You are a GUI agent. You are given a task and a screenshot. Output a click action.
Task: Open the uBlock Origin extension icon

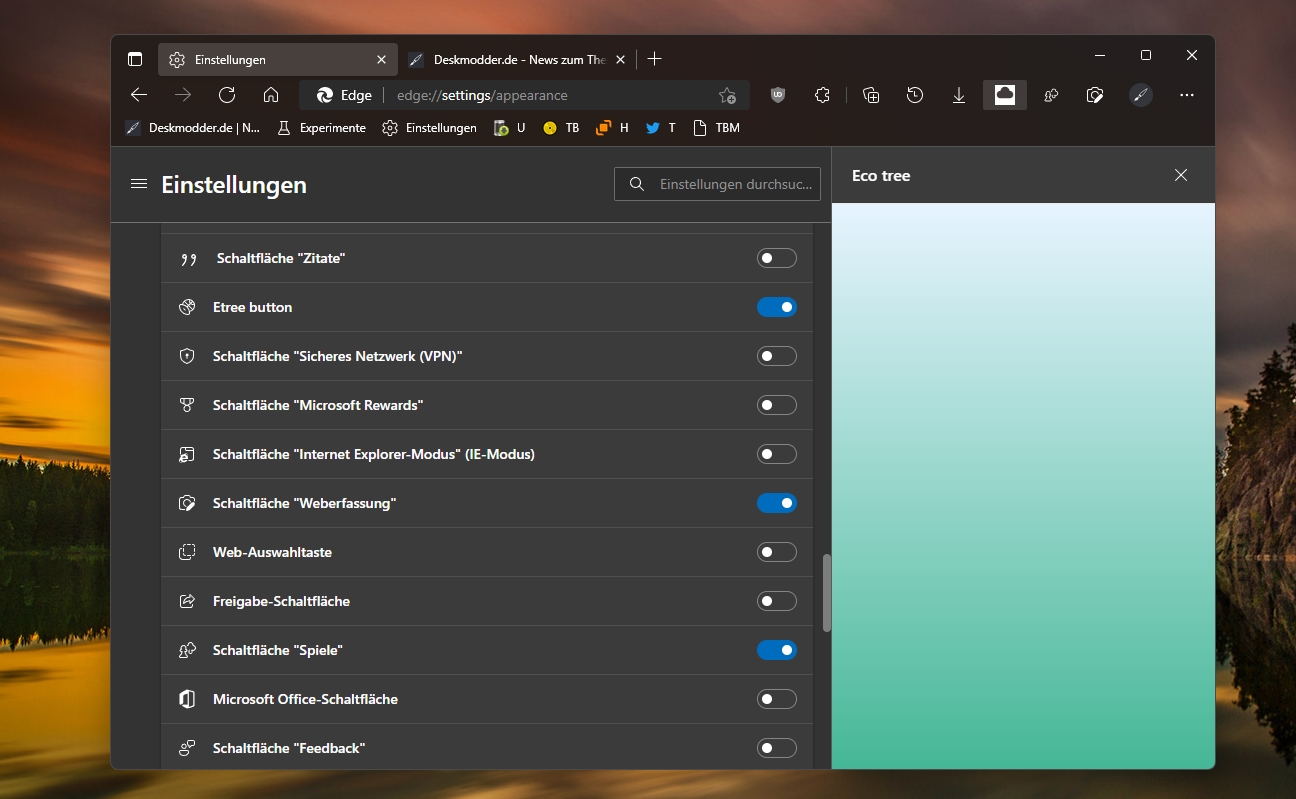point(778,95)
